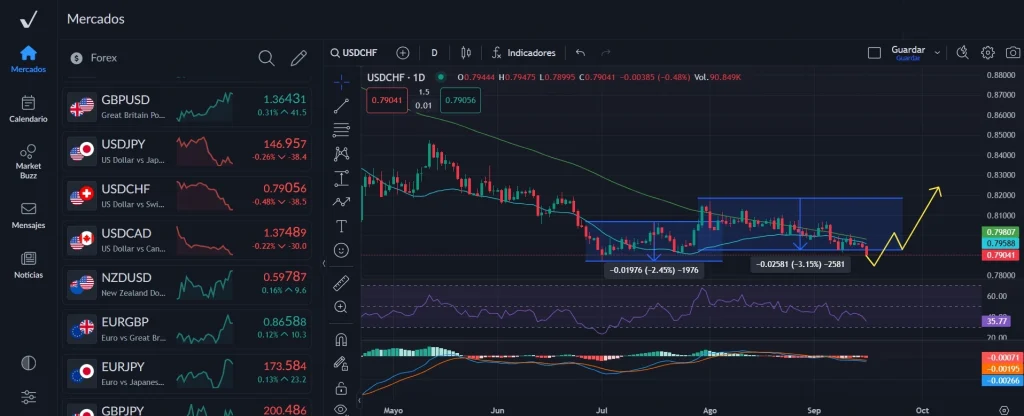
Task: Open Calendario section
Action: click(x=28, y=109)
